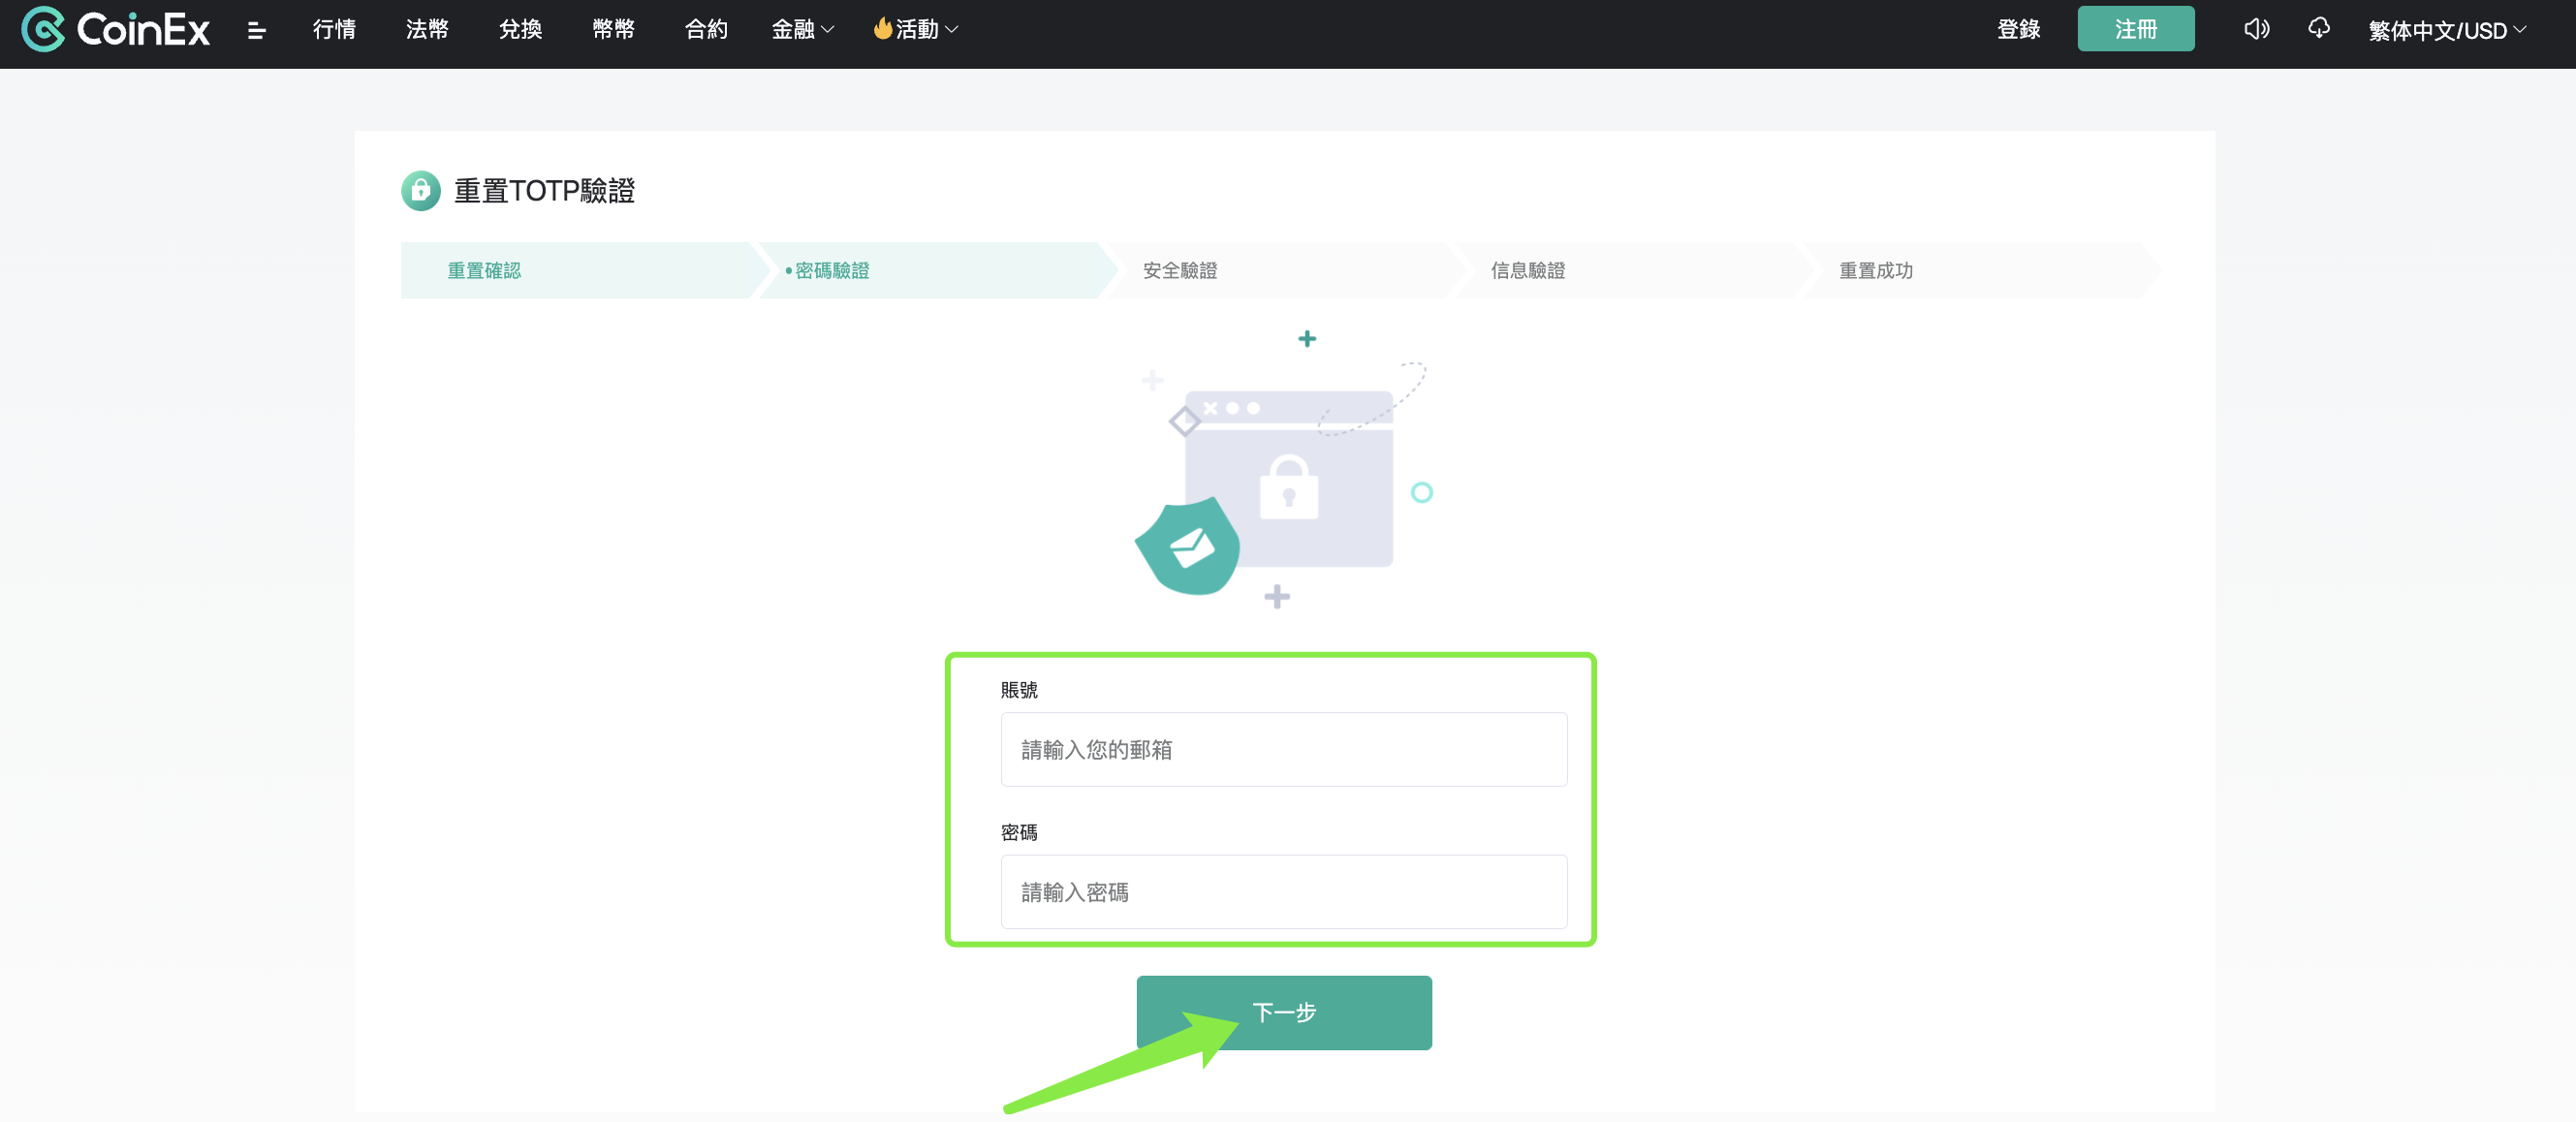The image size is (2576, 1122).
Task: Click the 登錄 login link
Action: [x=2018, y=30]
